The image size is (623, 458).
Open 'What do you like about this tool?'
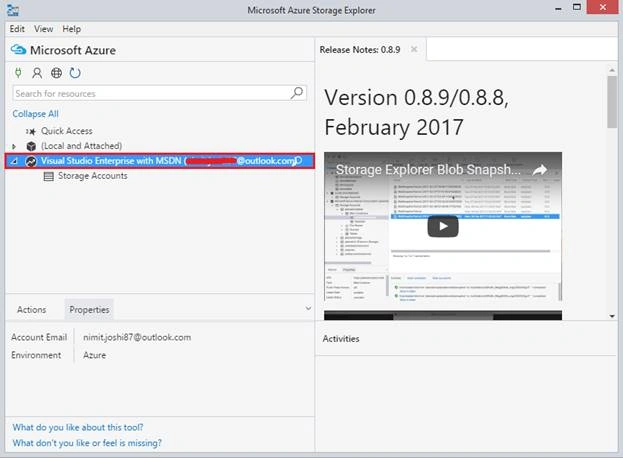[78, 427]
